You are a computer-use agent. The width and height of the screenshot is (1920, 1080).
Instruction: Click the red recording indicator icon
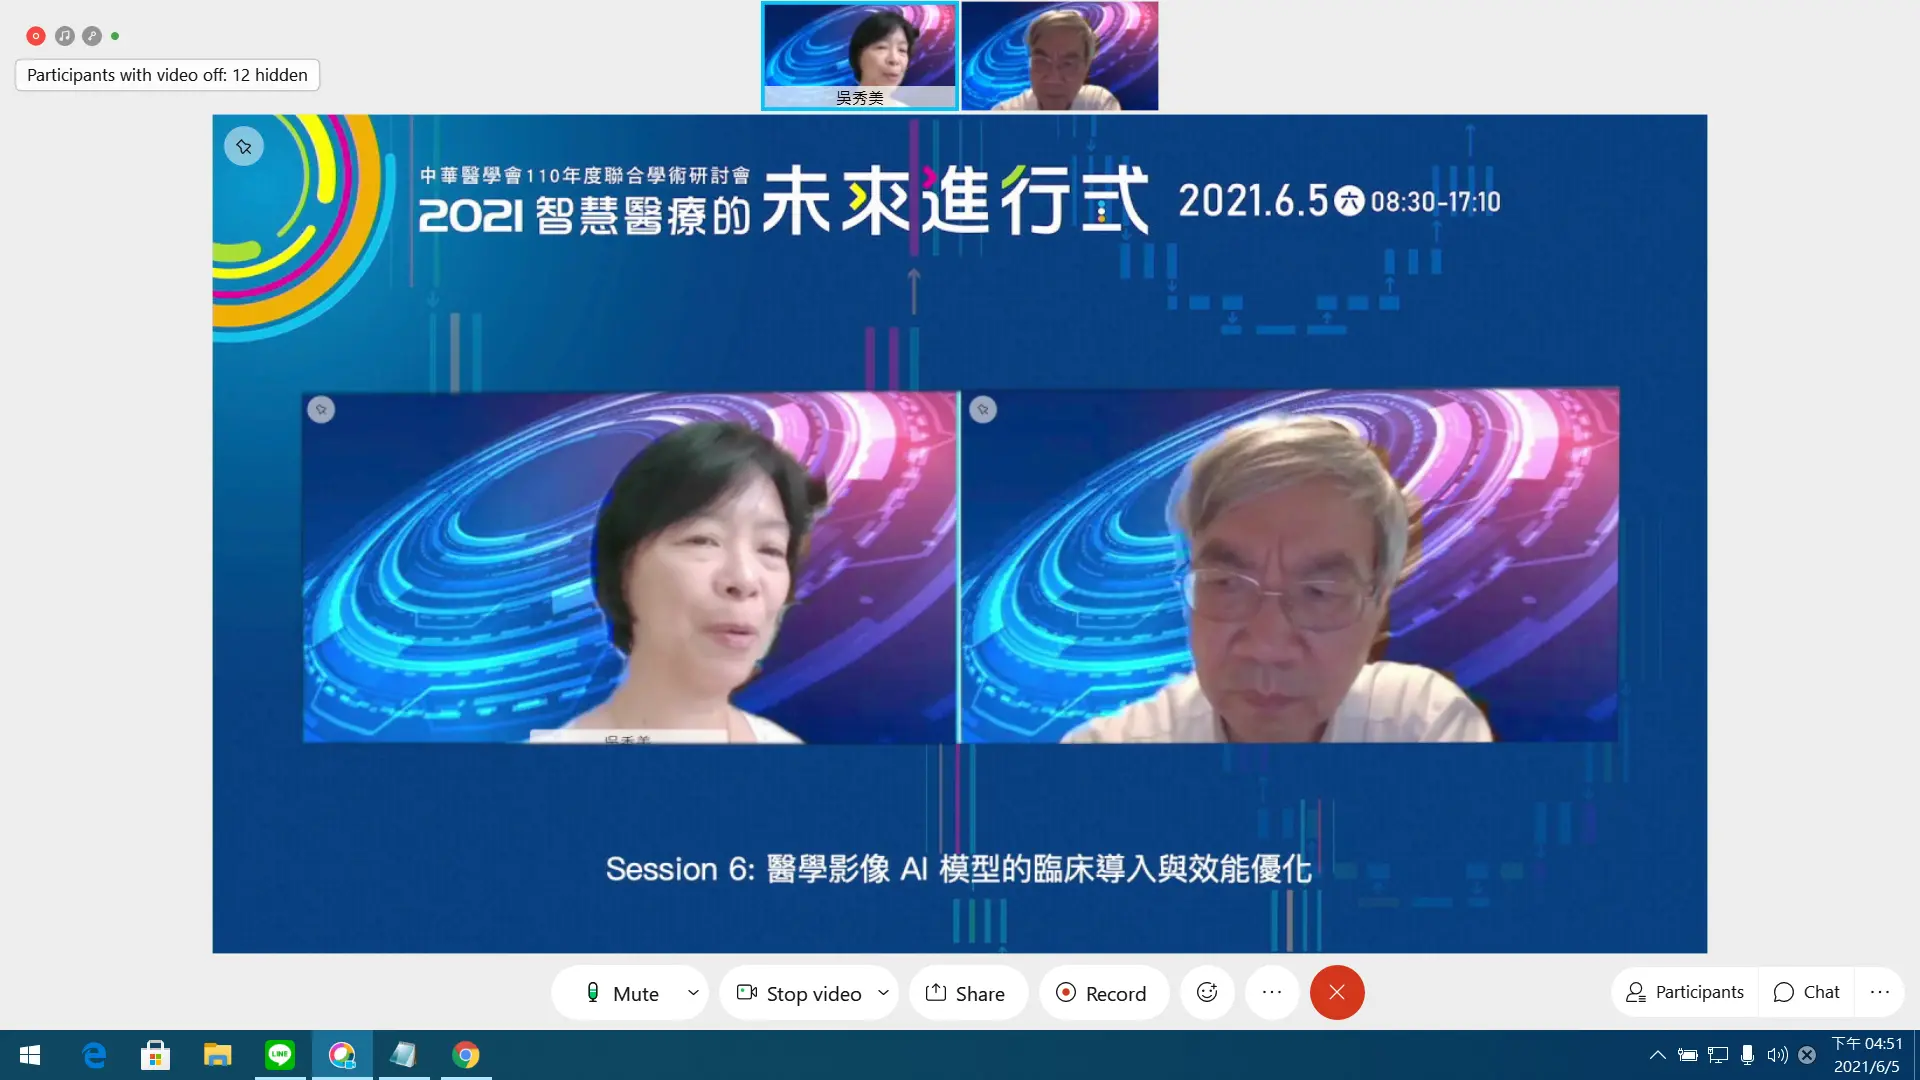point(36,36)
